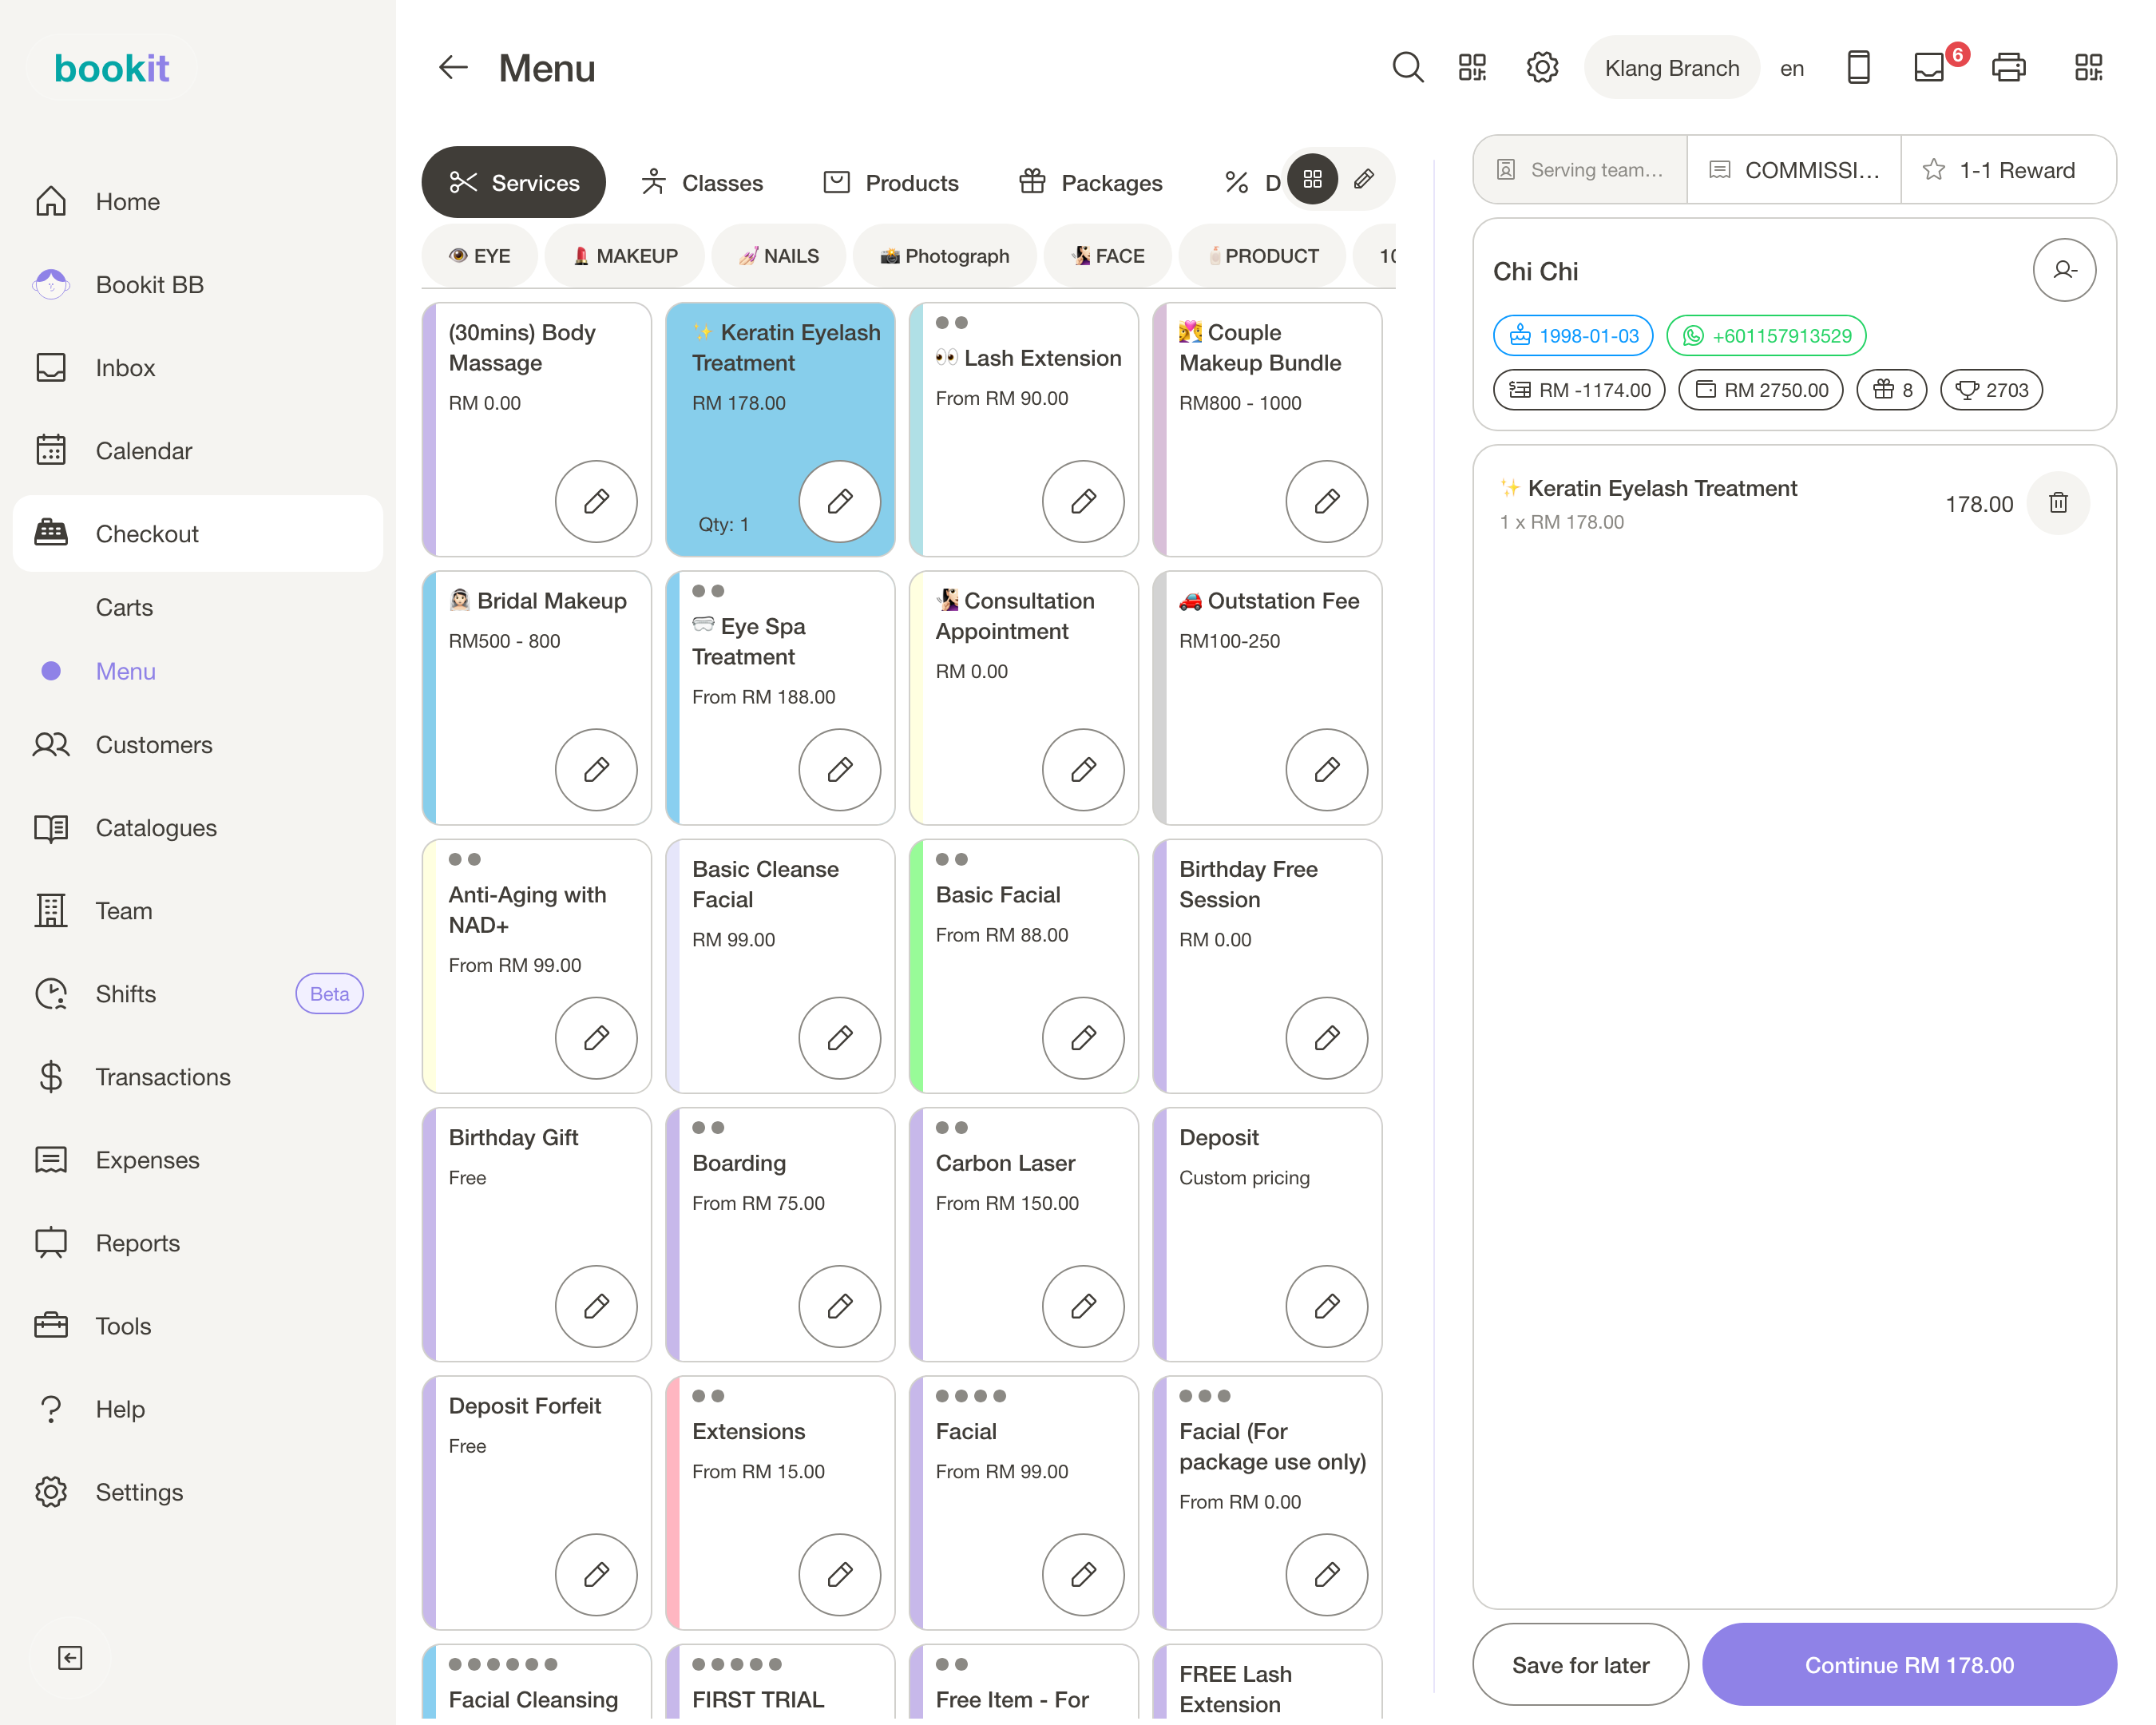Edit the (30mins) Body Massage service

click(x=596, y=501)
